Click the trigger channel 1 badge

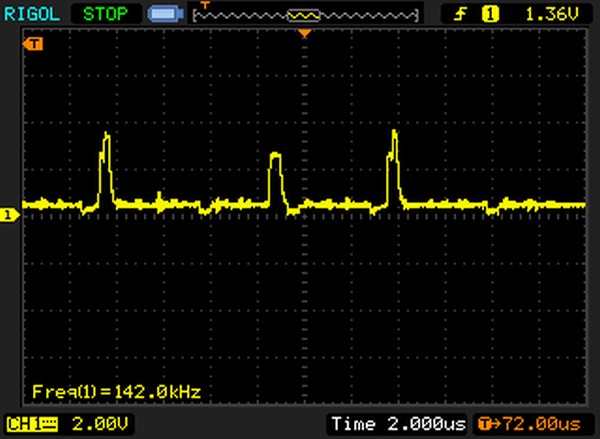pos(491,14)
